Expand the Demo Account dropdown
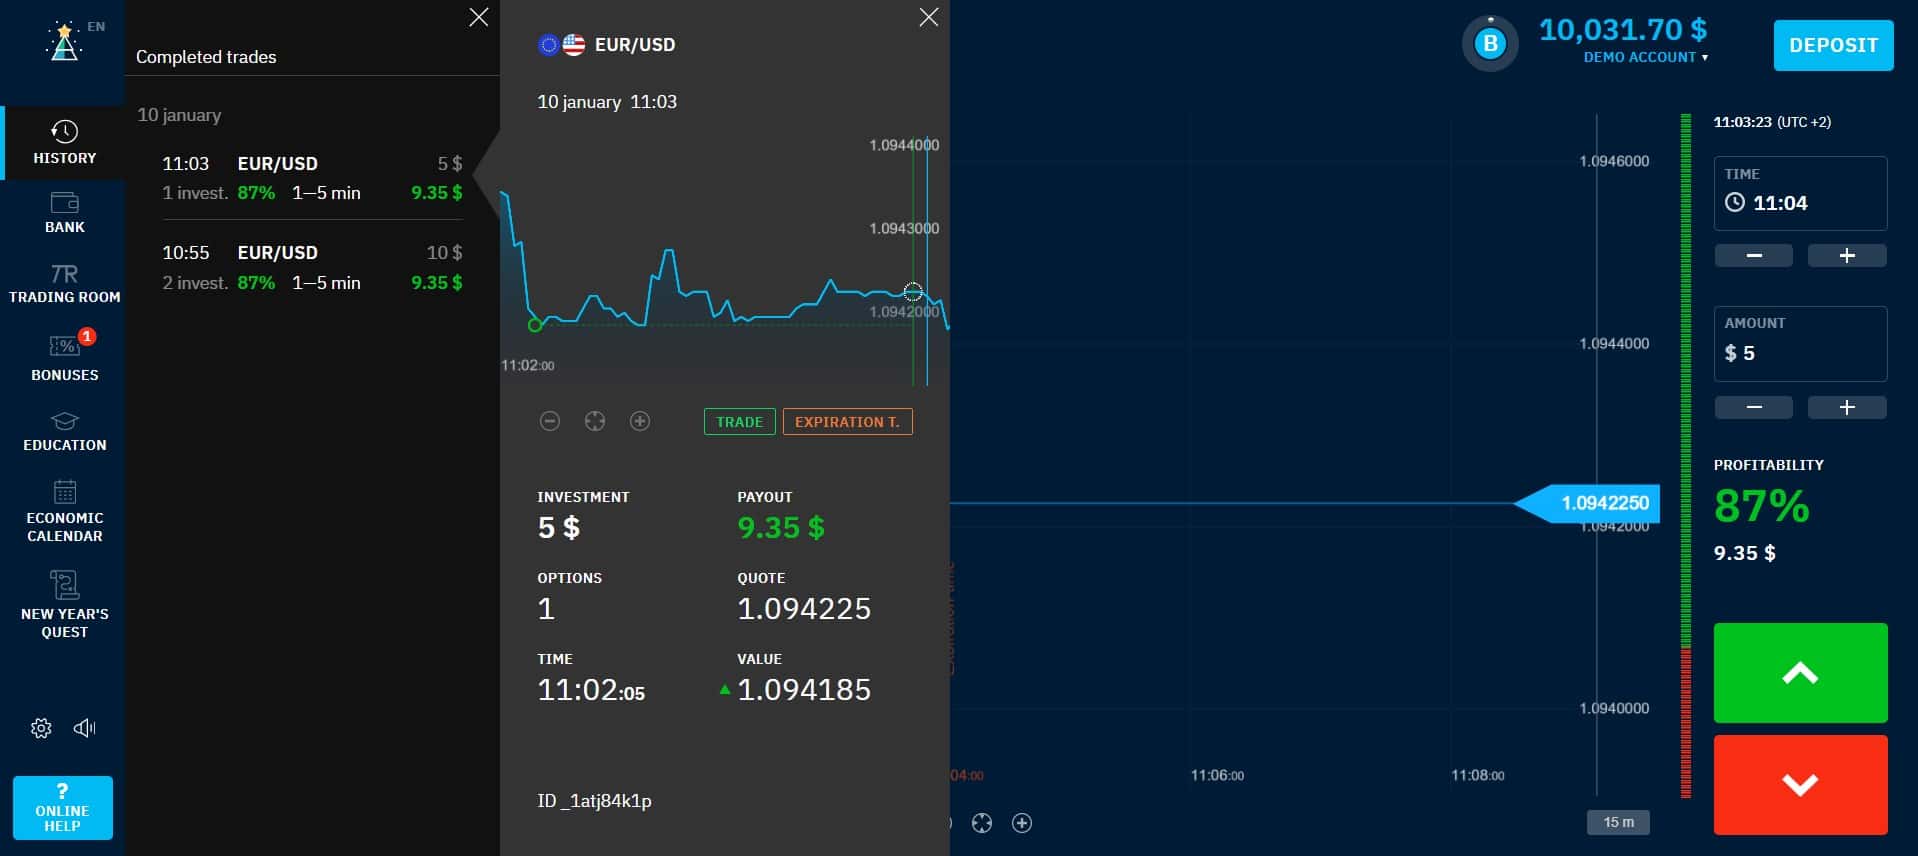Screen dimensions: 1918x856 [x=1645, y=57]
